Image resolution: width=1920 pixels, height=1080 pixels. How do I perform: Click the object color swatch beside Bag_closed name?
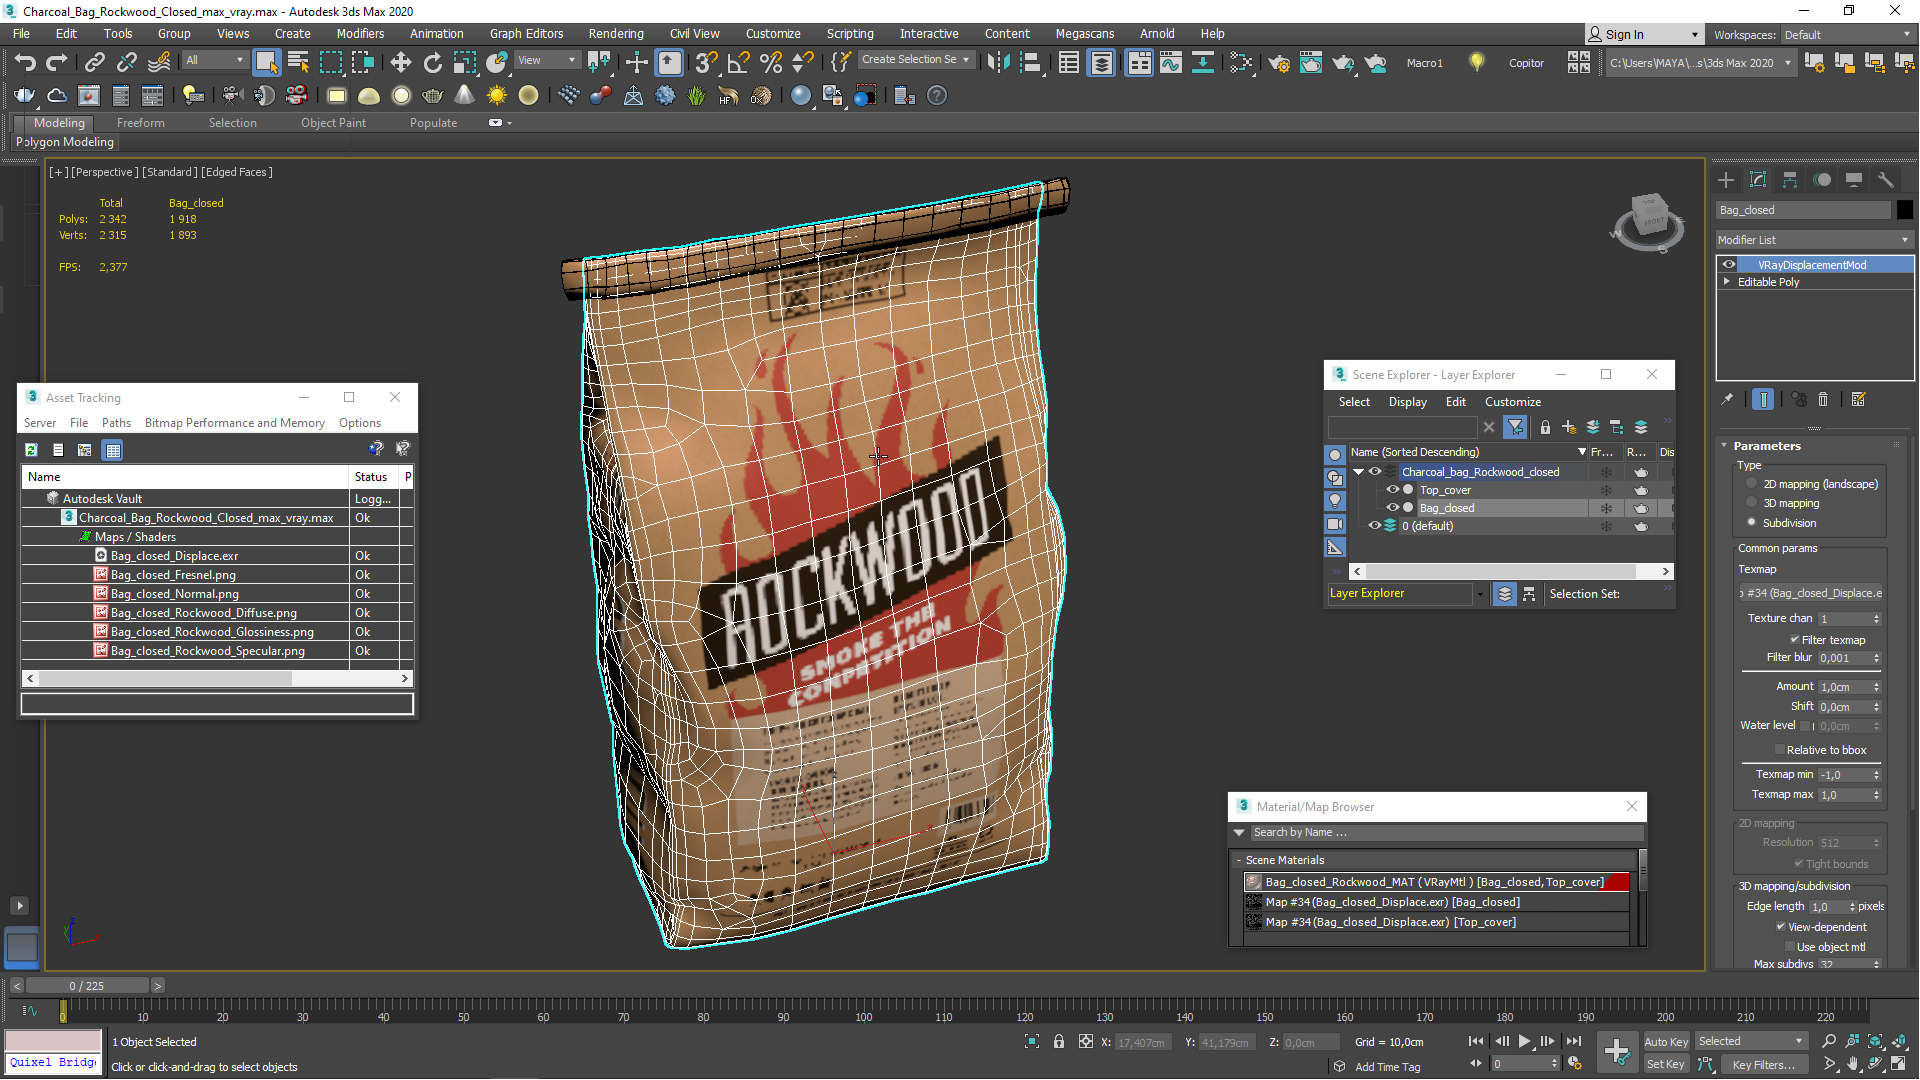point(1905,210)
